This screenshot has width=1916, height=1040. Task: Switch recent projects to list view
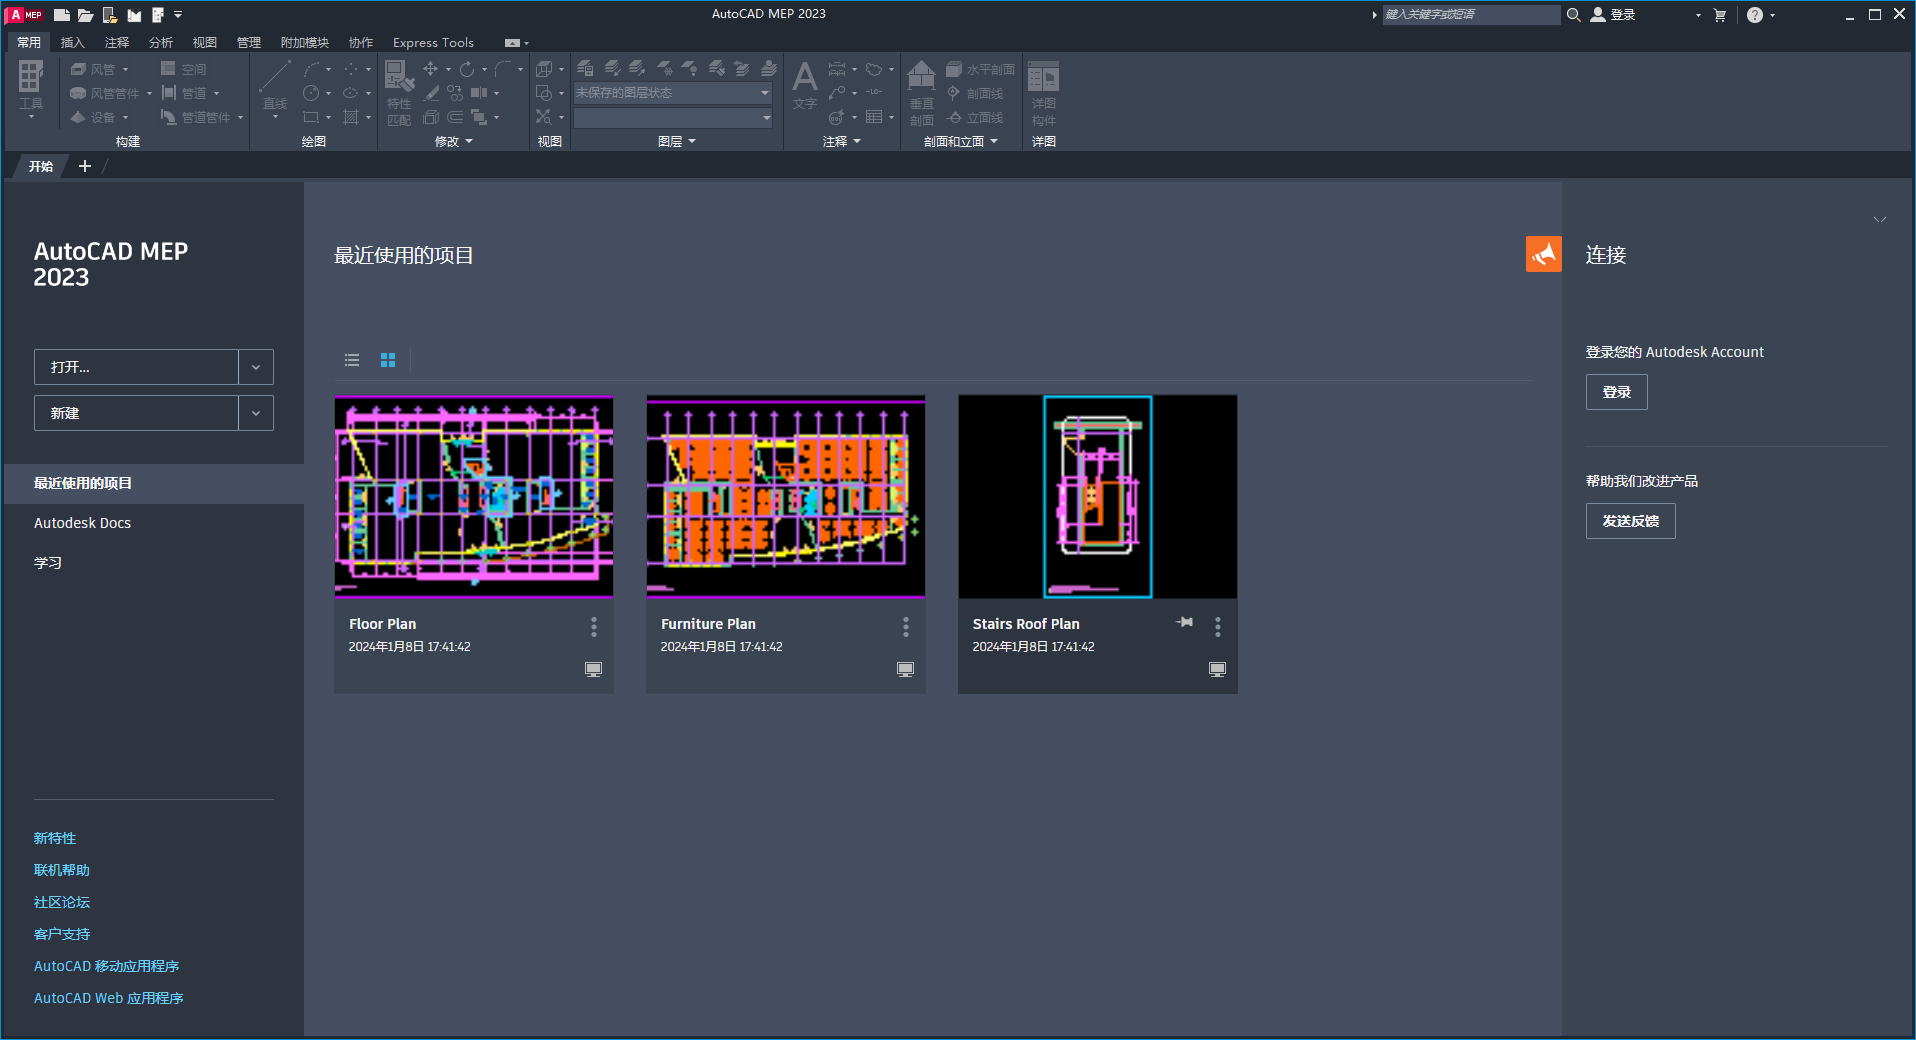tap(351, 360)
